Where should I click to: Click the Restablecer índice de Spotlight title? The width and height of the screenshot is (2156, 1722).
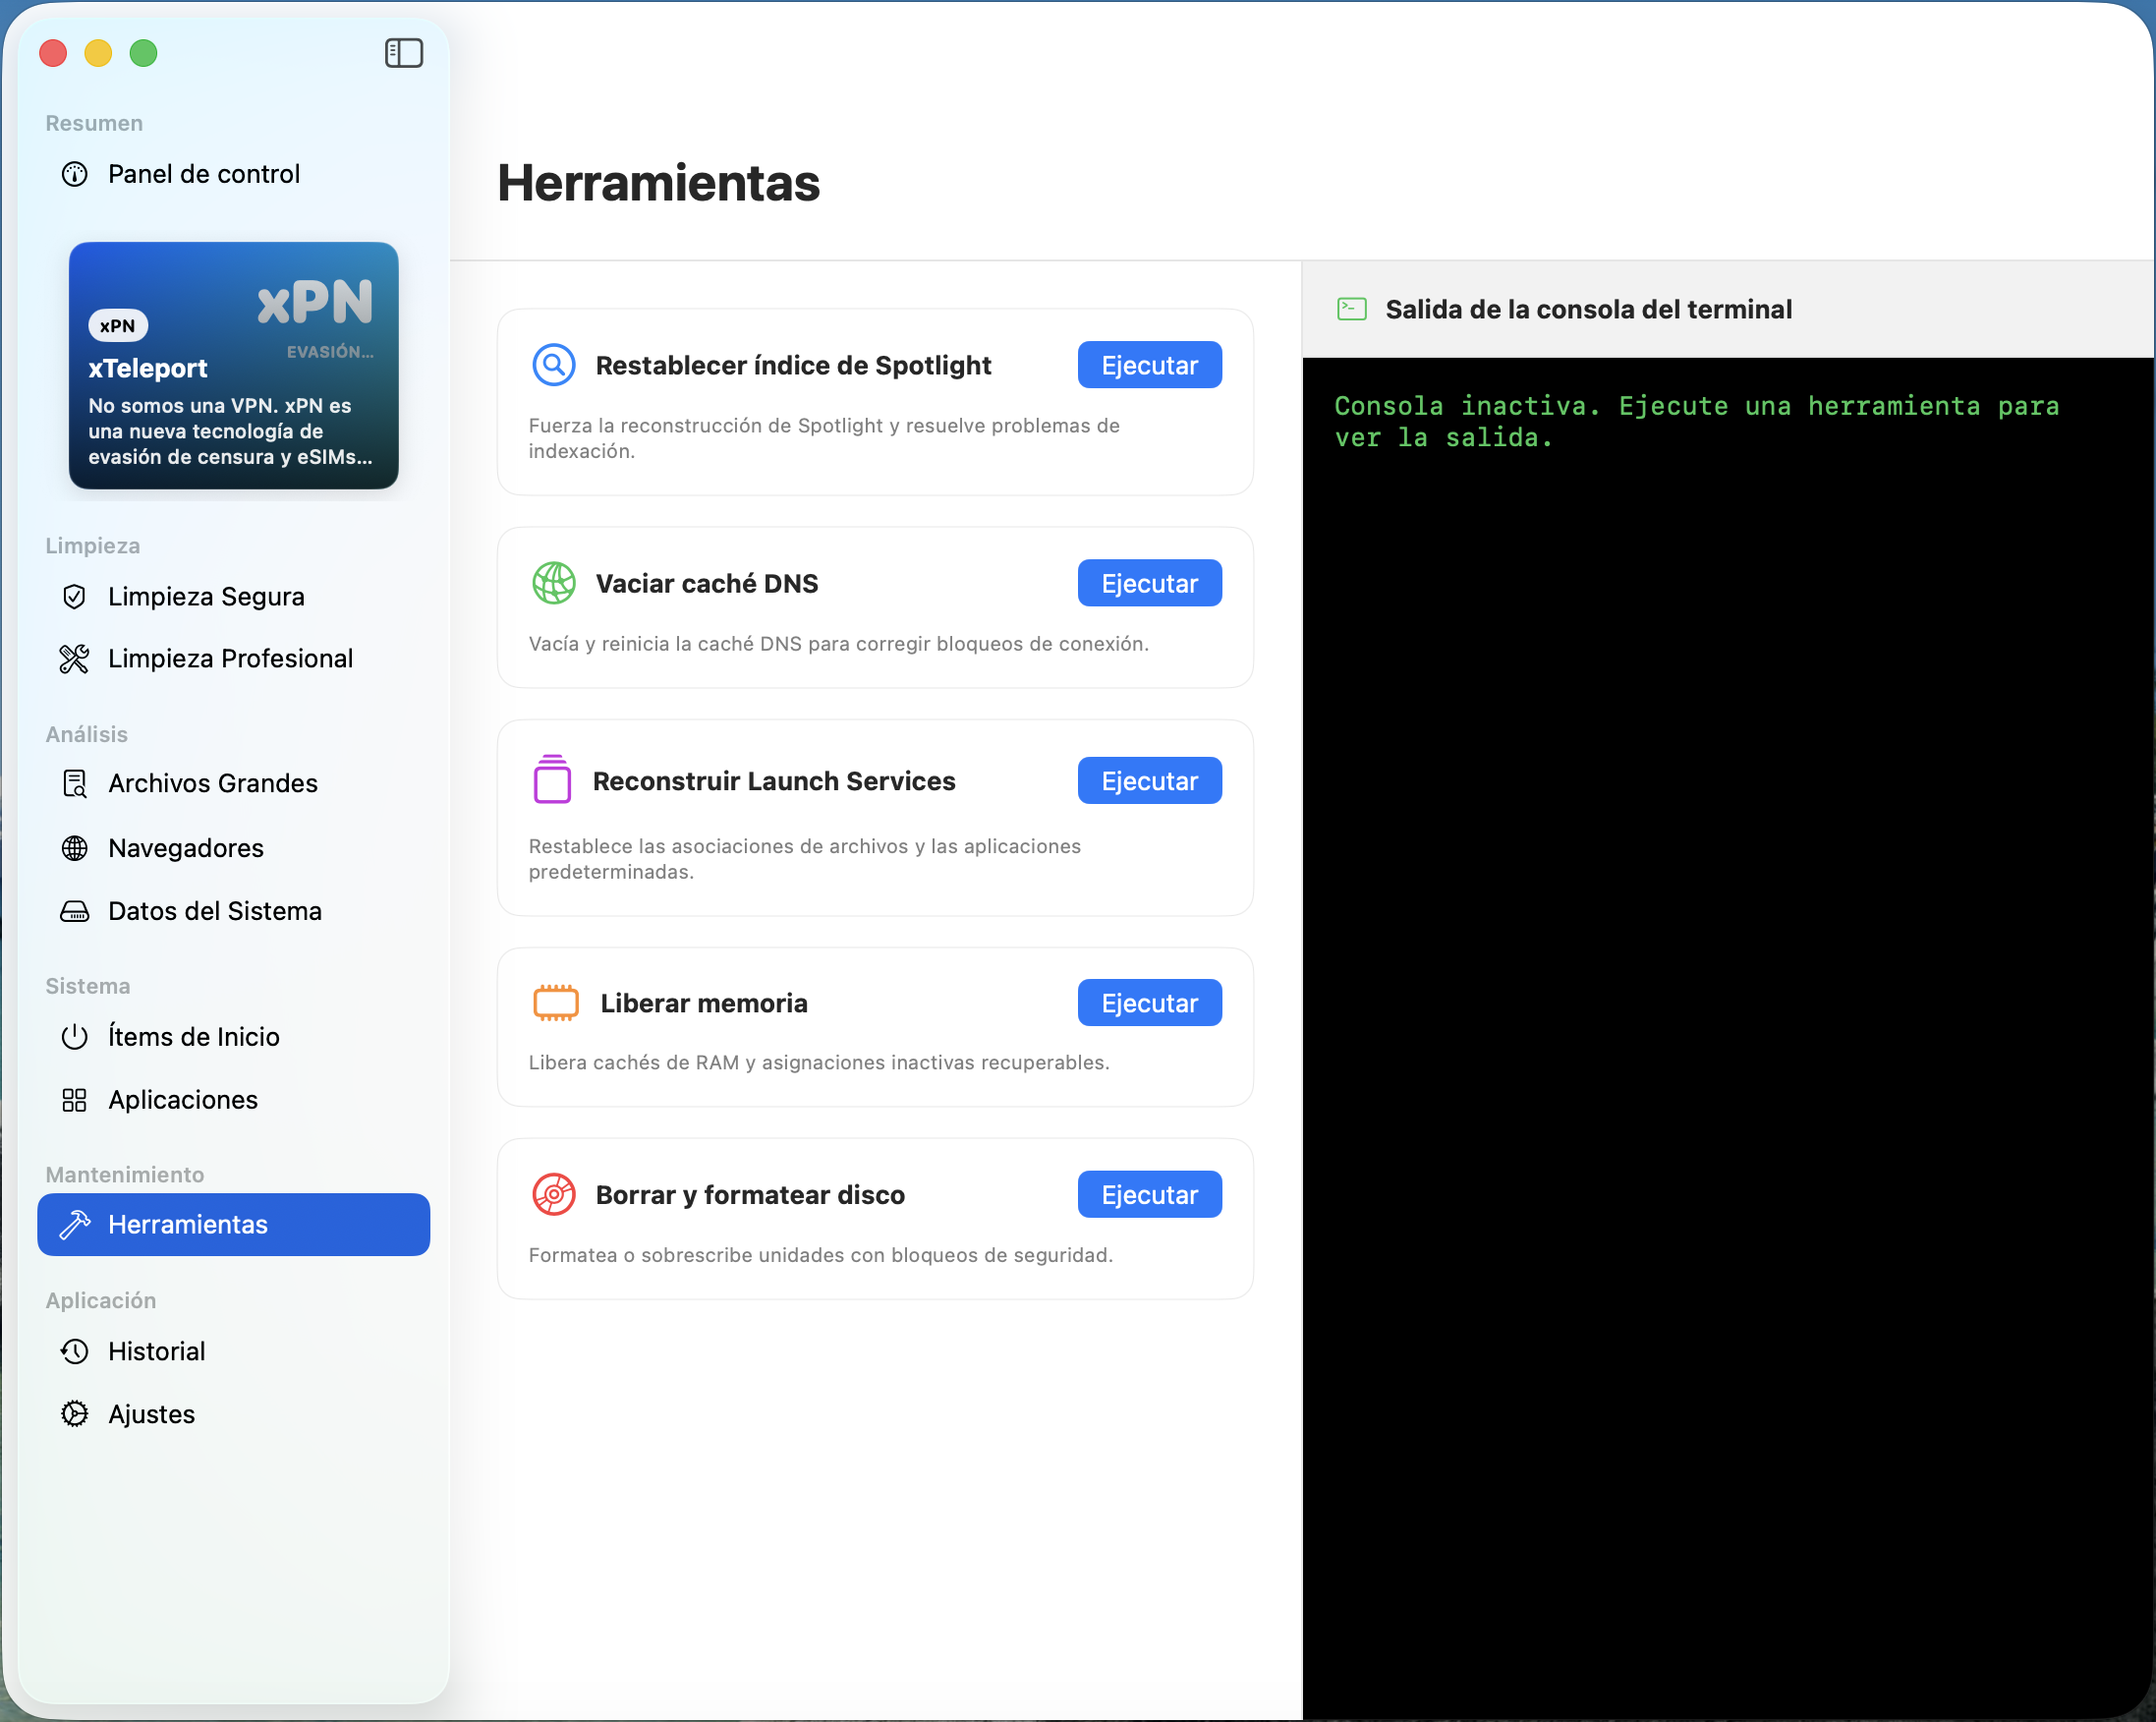[x=794, y=365]
